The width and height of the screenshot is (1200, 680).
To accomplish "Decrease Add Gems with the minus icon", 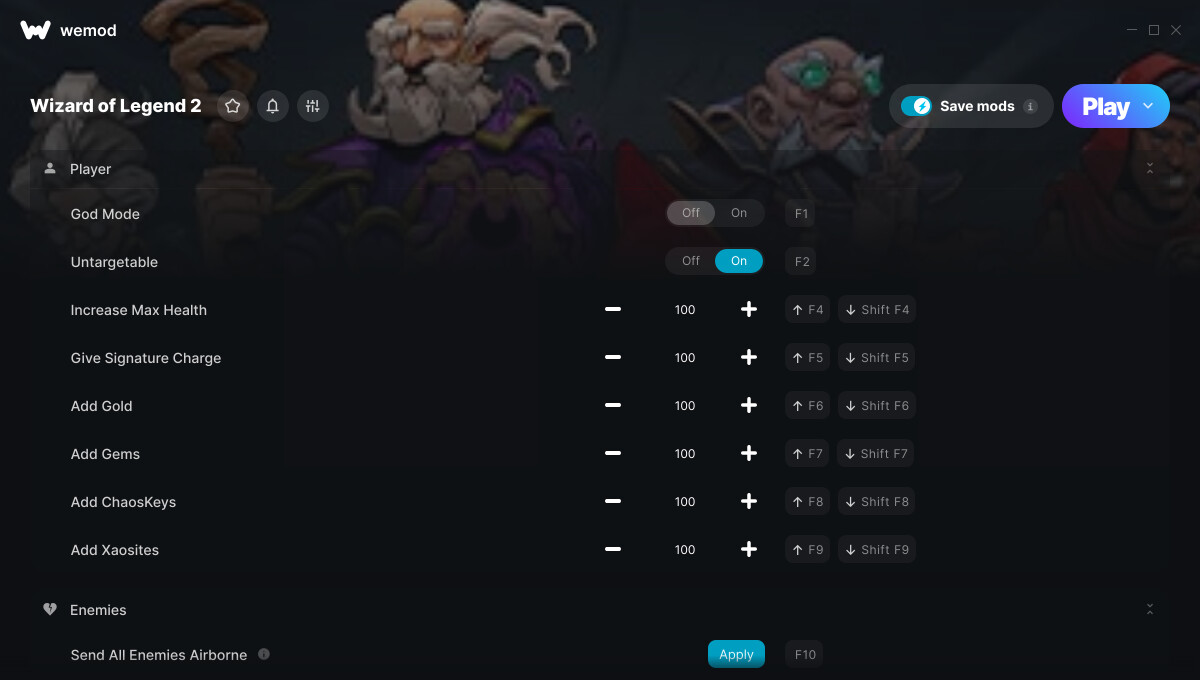I will pos(613,454).
